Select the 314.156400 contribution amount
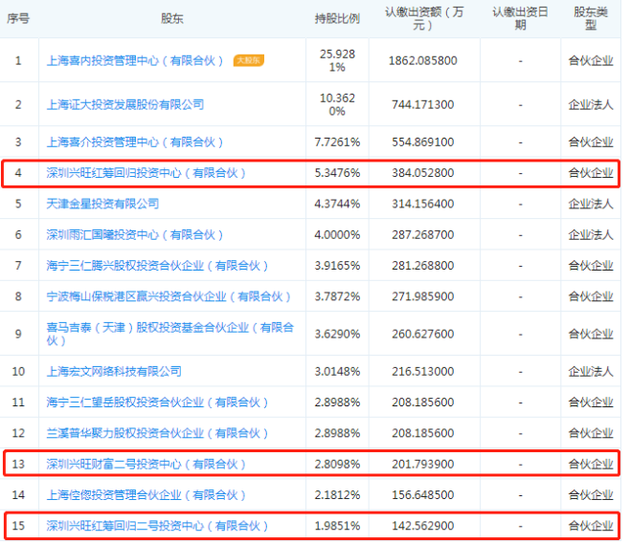Image resolution: width=630 pixels, height=544 pixels. pos(423,204)
